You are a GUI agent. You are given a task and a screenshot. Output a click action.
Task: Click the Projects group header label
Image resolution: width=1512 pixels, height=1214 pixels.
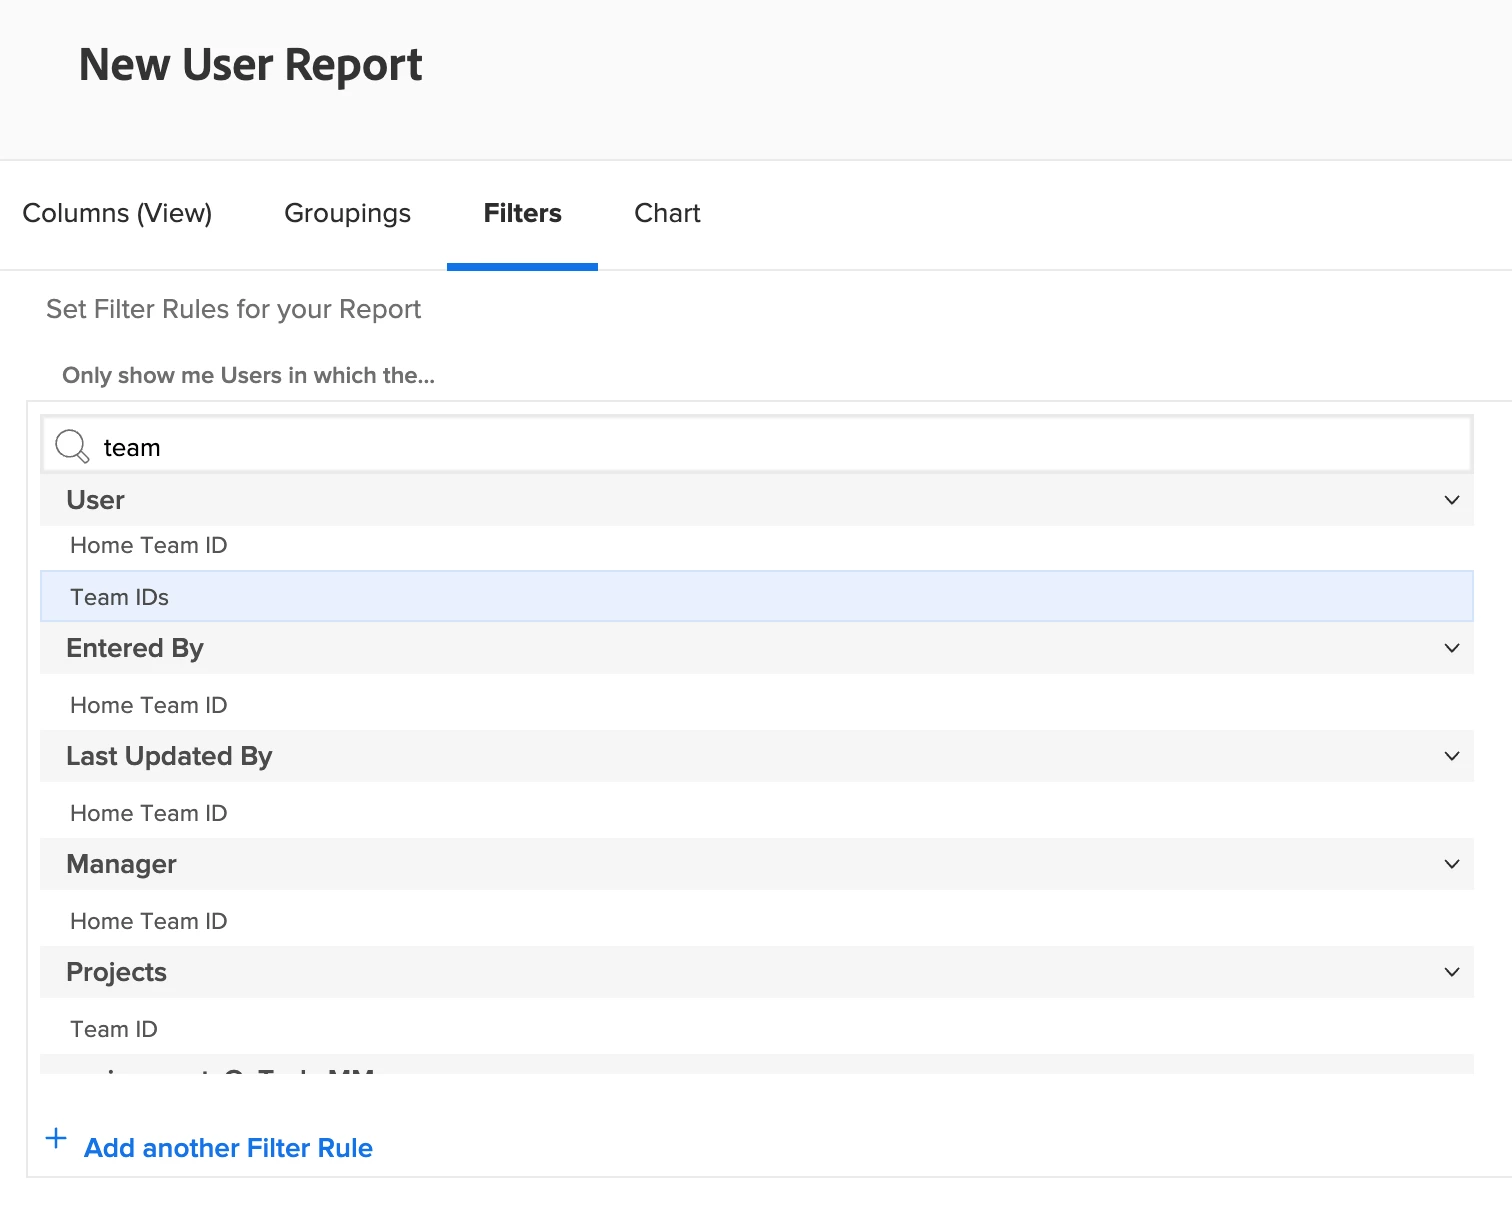116,972
